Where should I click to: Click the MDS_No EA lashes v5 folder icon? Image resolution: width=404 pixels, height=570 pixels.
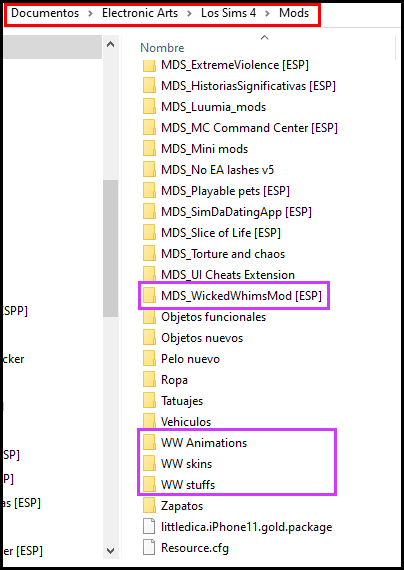pyautogui.click(x=149, y=170)
